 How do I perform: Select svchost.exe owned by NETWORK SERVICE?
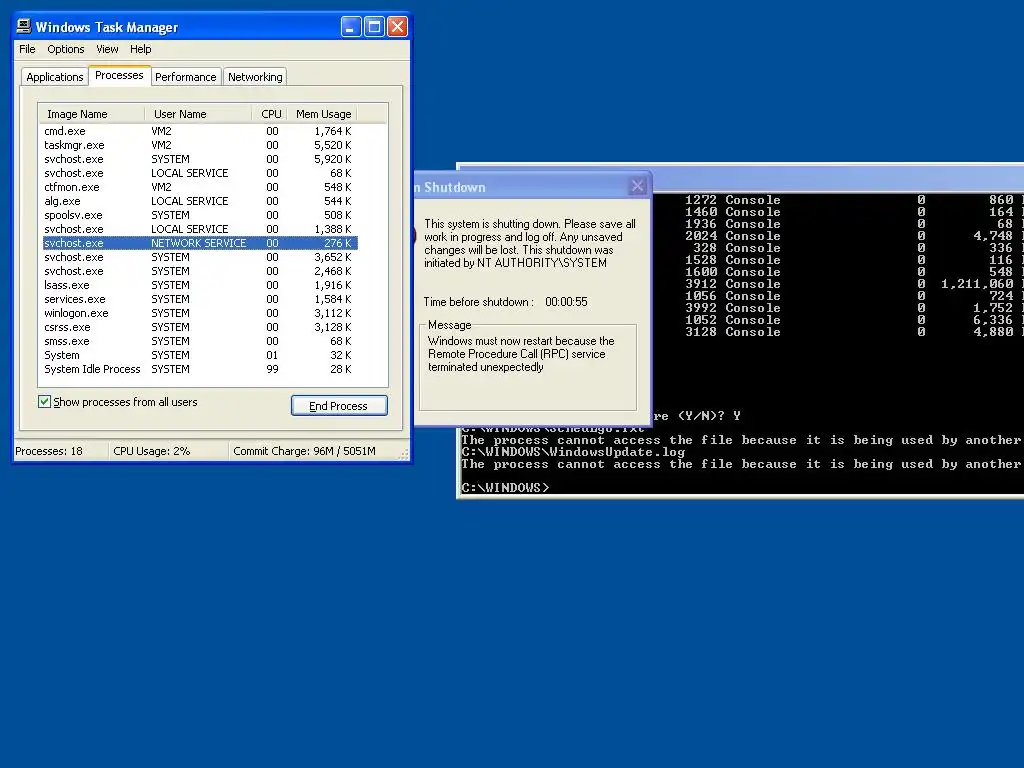click(x=199, y=243)
